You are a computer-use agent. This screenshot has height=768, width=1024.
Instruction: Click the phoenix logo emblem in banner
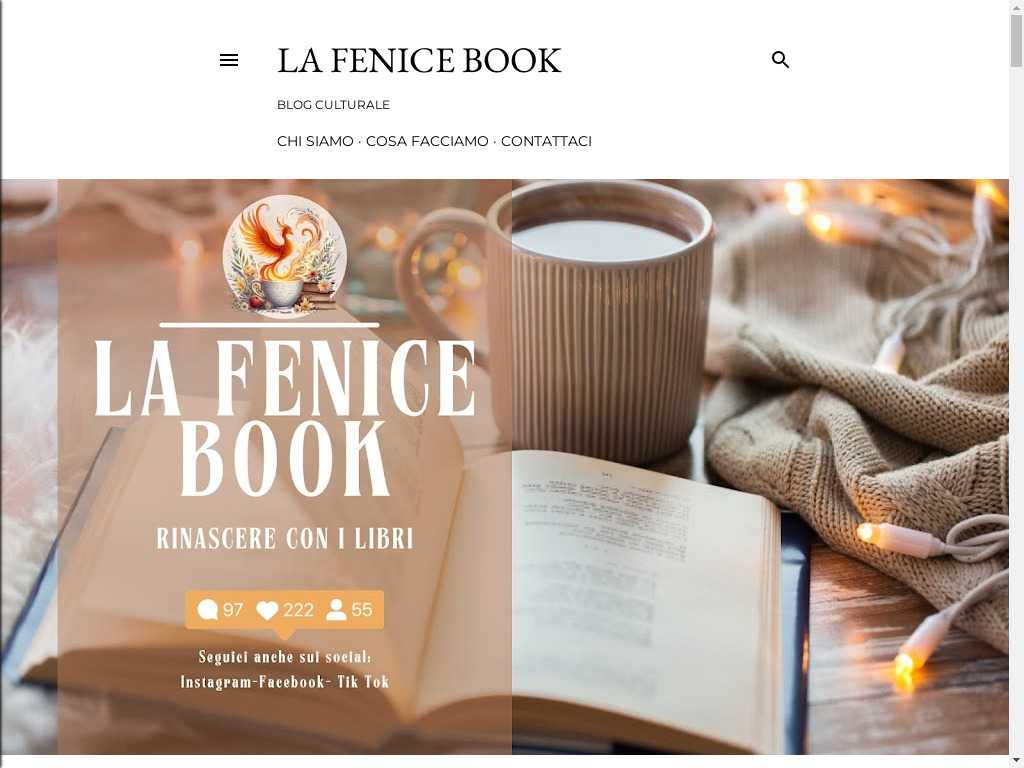285,255
